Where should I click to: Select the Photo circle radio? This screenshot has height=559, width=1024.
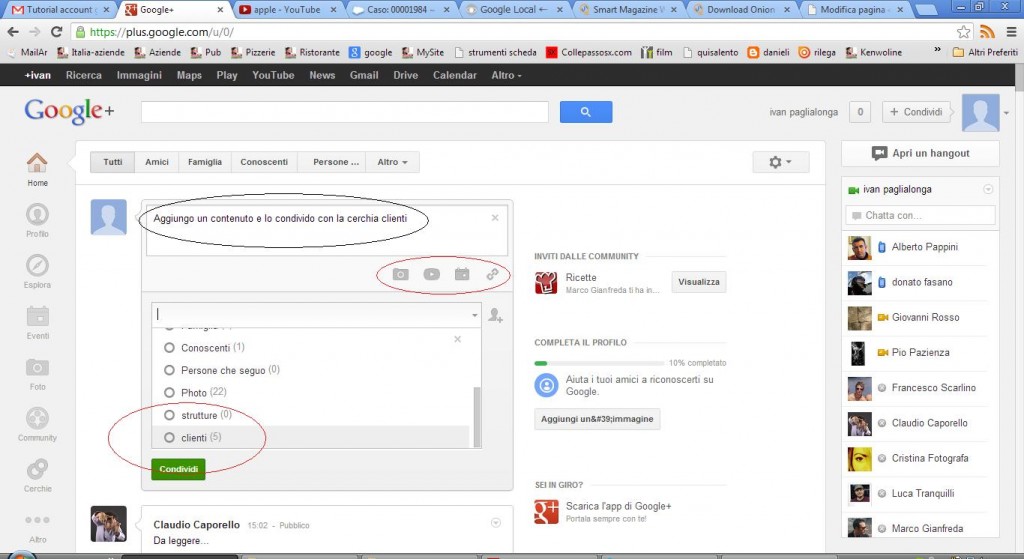(169, 392)
